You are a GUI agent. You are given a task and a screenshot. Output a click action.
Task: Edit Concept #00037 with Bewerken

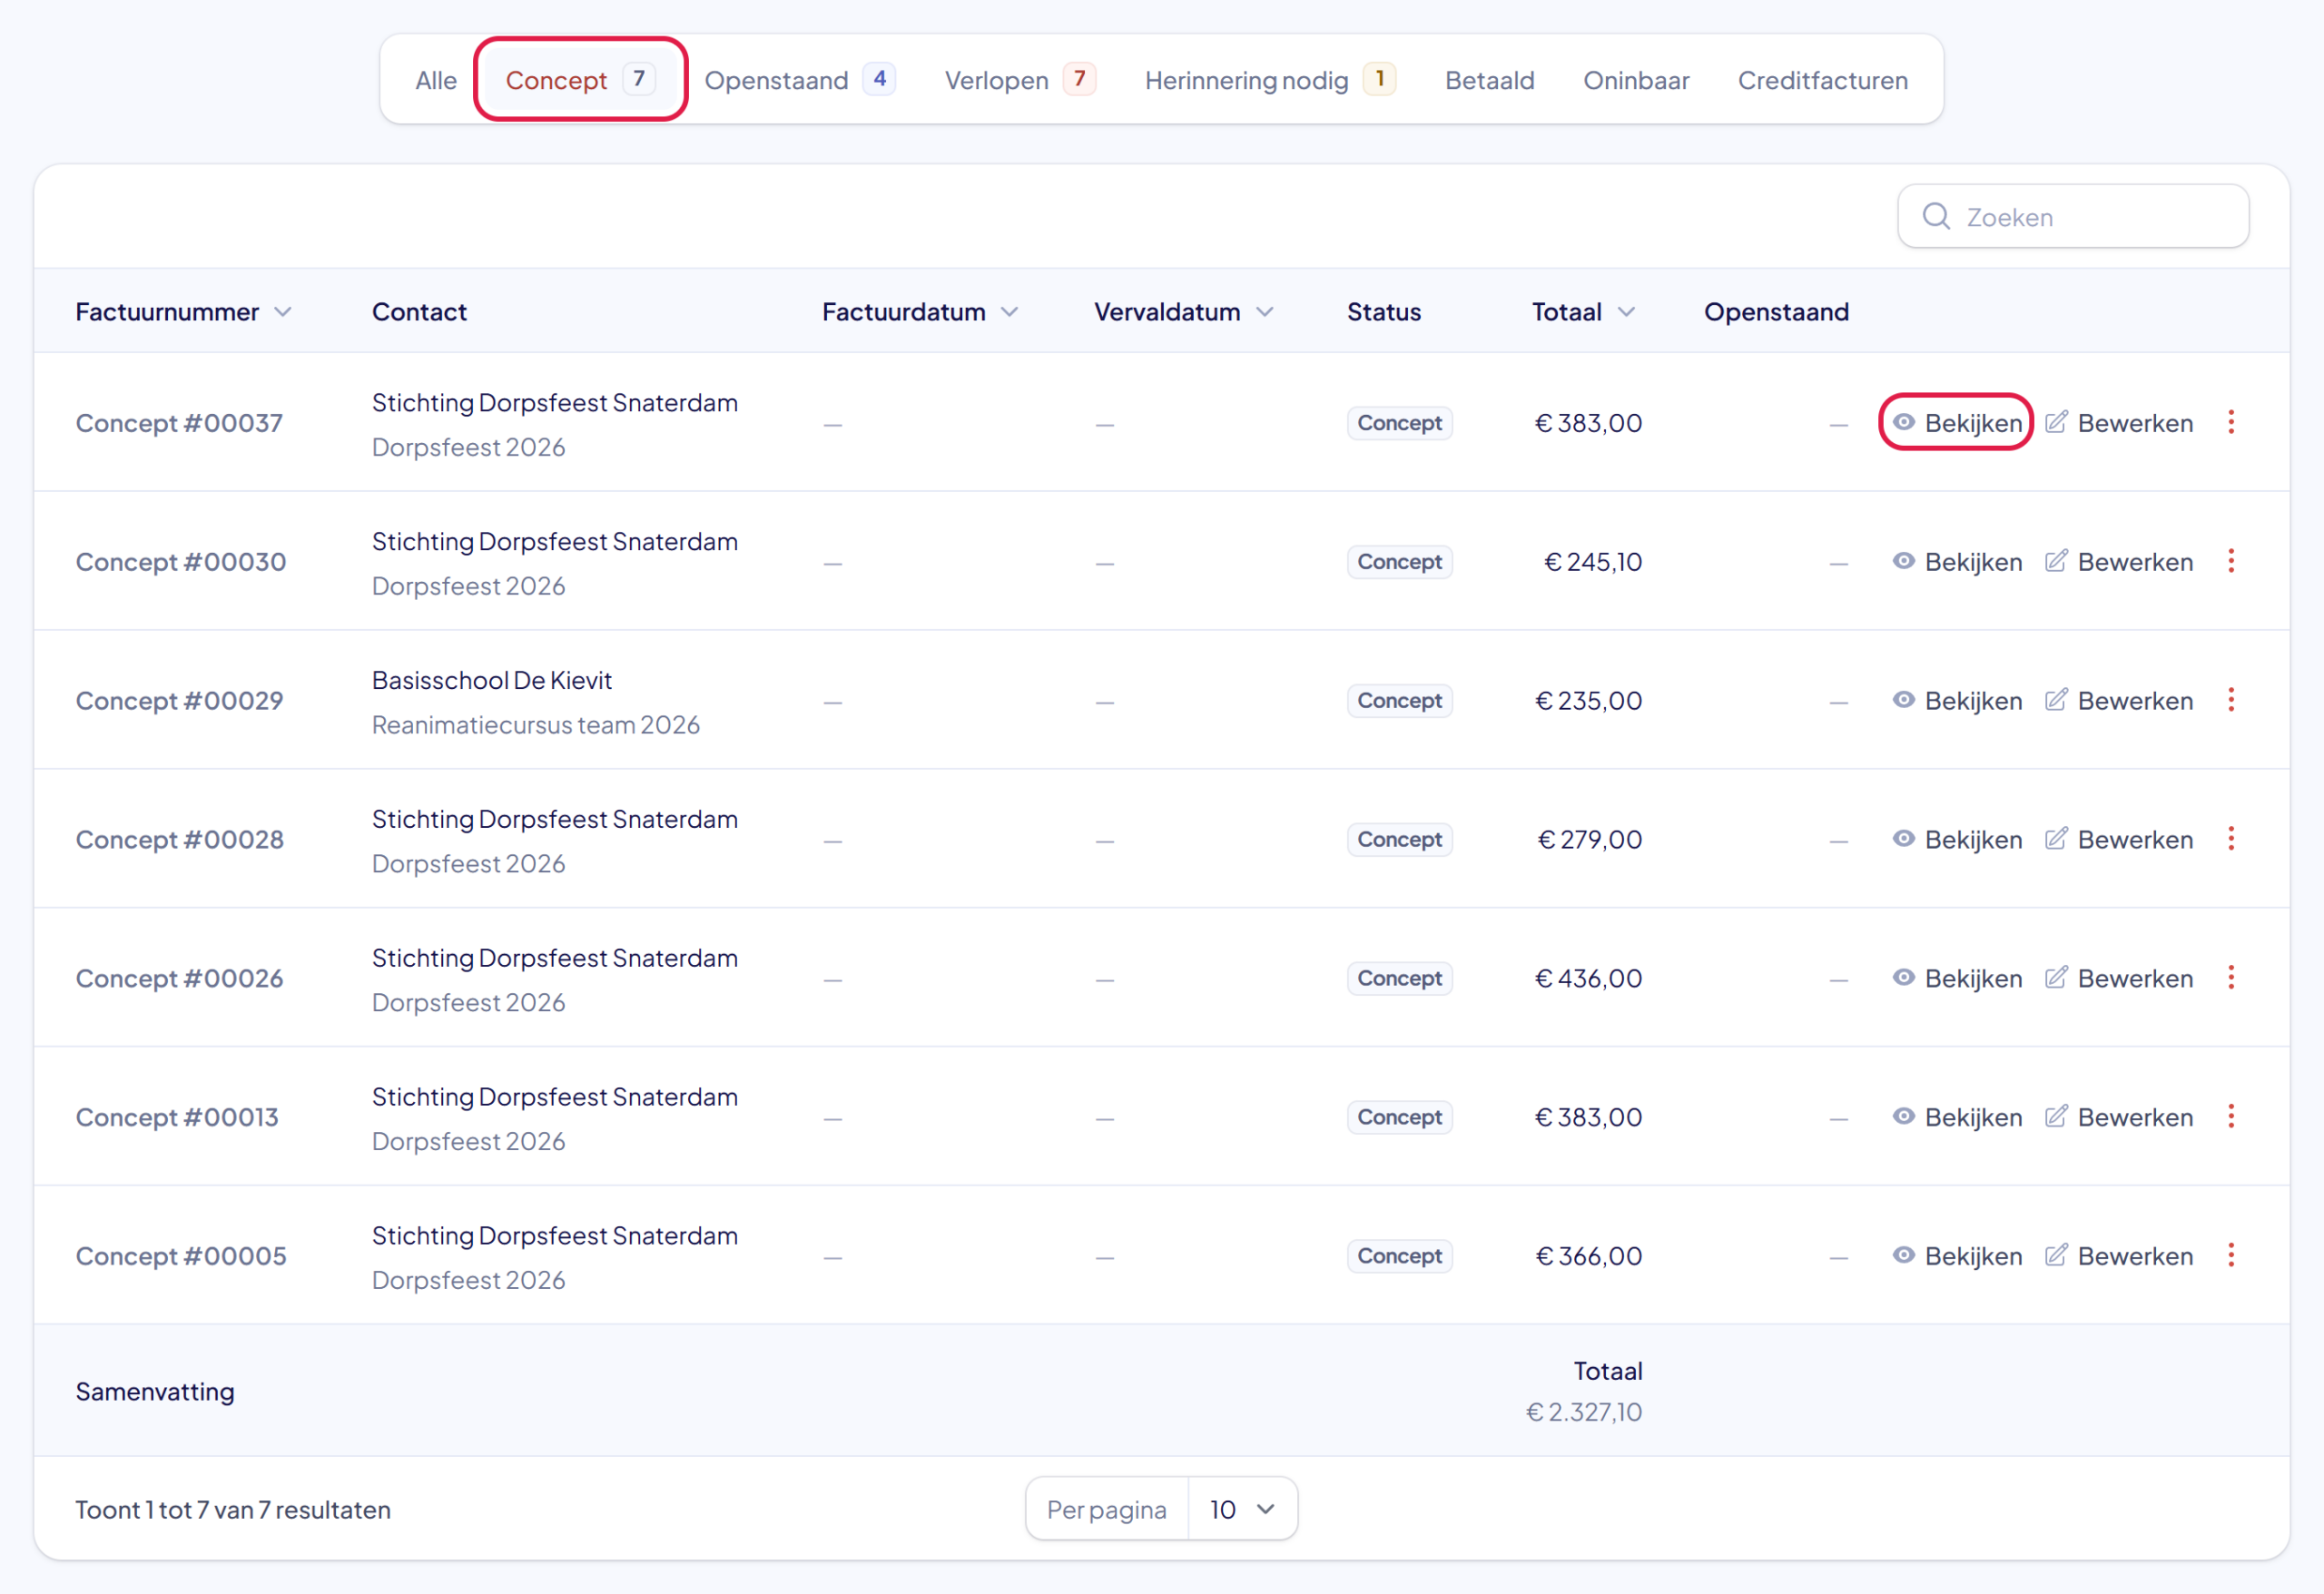2118,423
